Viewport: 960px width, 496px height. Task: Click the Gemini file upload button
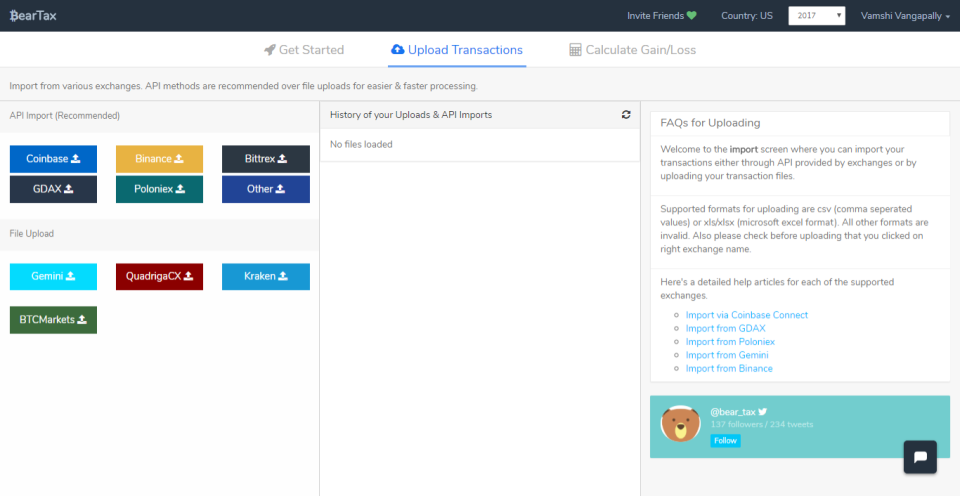click(x=53, y=277)
